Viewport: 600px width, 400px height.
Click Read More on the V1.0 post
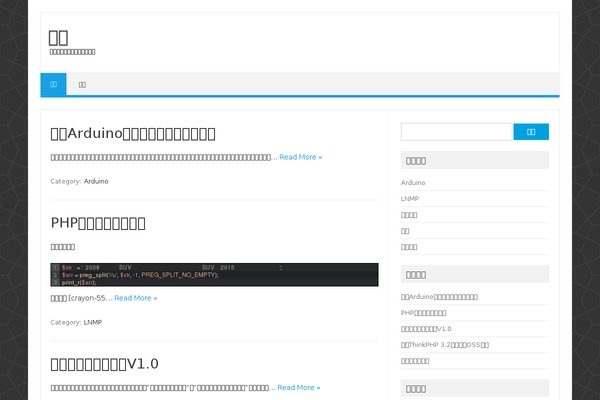pyautogui.click(x=299, y=387)
